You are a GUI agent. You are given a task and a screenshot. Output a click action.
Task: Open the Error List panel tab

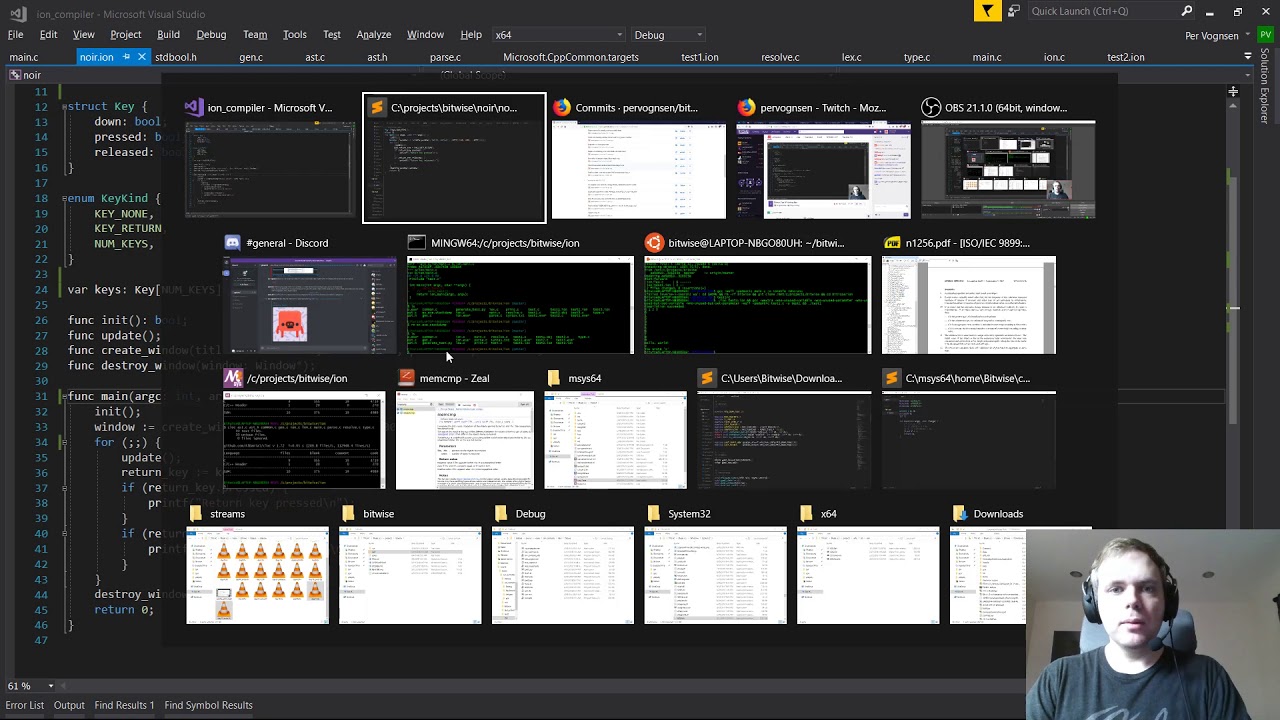pos(25,705)
